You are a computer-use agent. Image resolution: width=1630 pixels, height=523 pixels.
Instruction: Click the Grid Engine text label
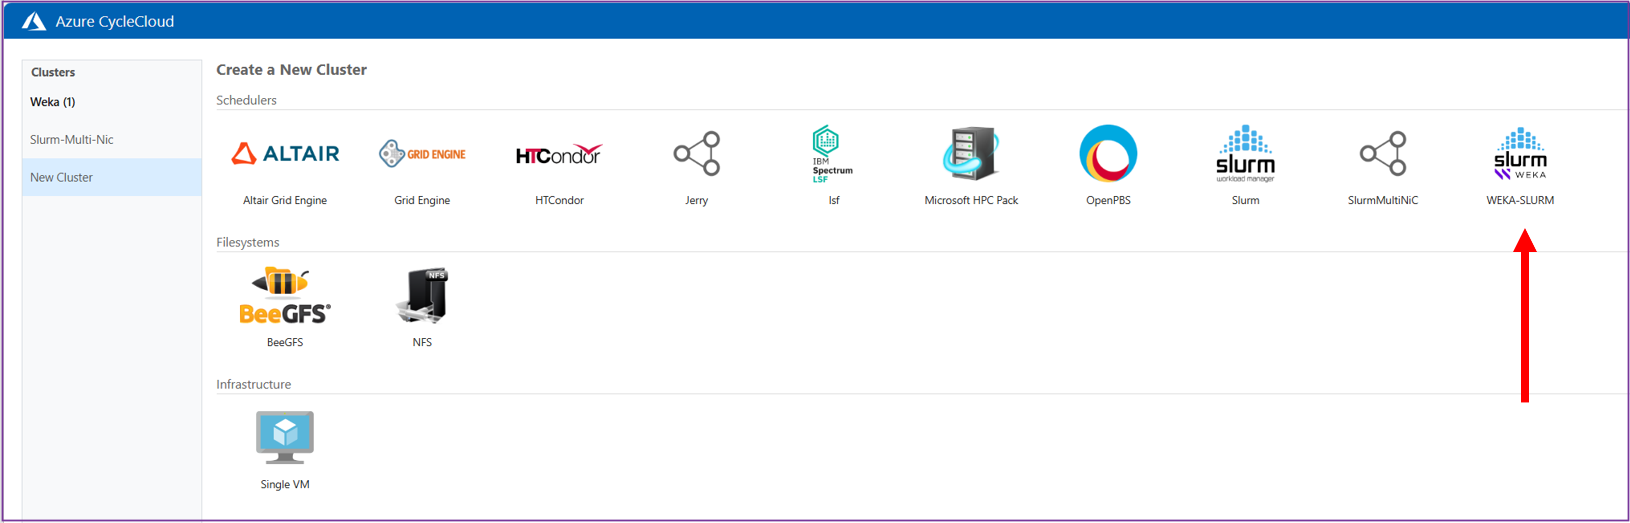[x=422, y=200]
